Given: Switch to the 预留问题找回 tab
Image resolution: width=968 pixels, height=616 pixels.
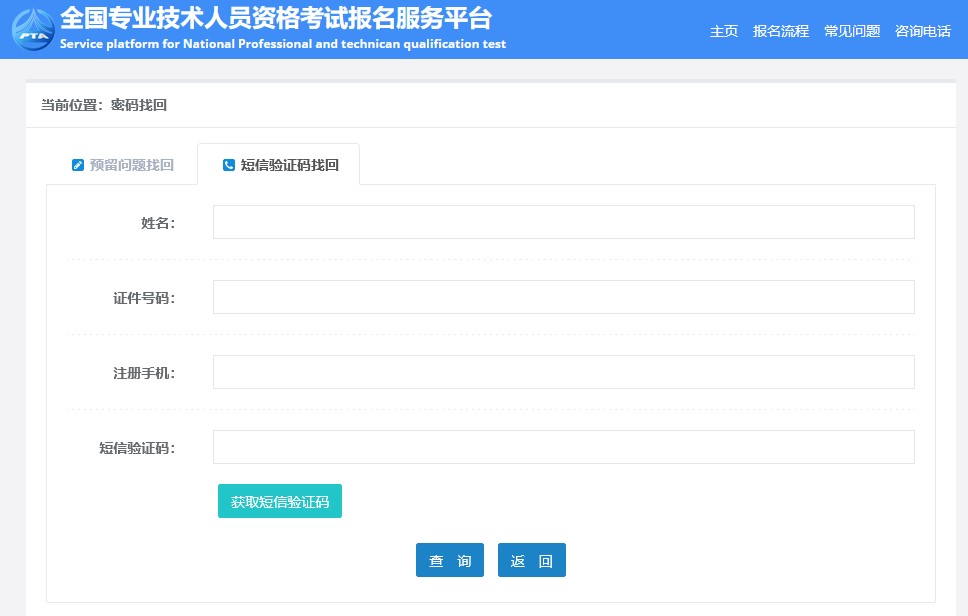Looking at the screenshot, I should coord(131,165).
